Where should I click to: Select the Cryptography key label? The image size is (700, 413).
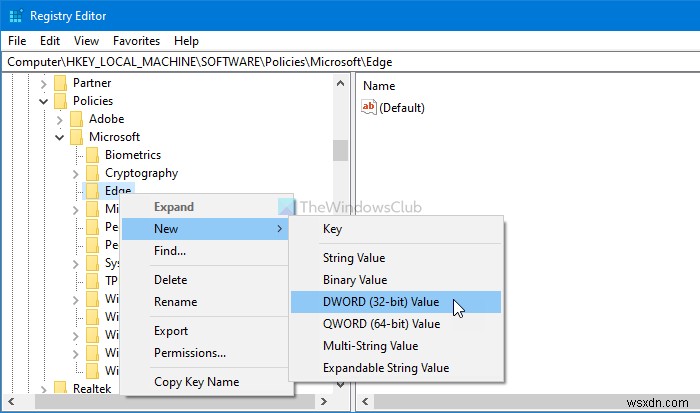[x=141, y=173]
